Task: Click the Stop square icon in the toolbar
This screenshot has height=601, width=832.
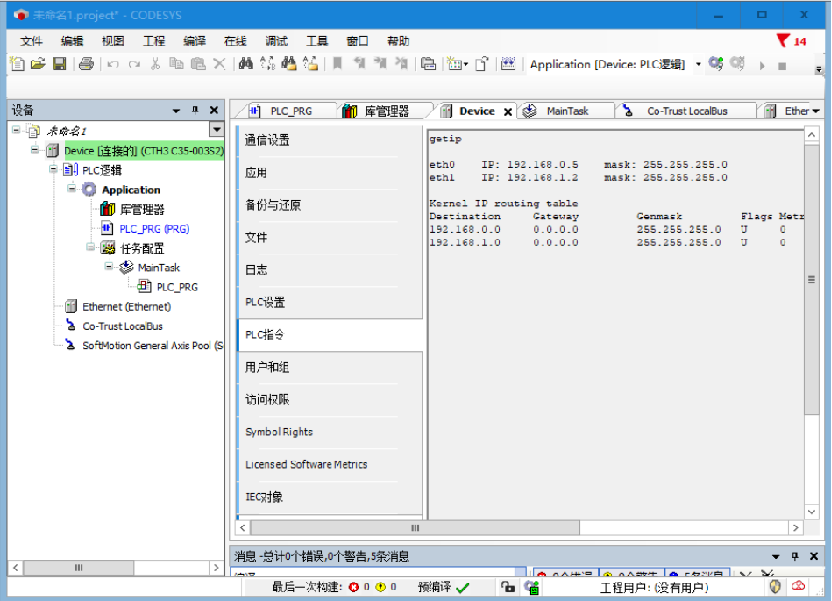Action: point(782,66)
